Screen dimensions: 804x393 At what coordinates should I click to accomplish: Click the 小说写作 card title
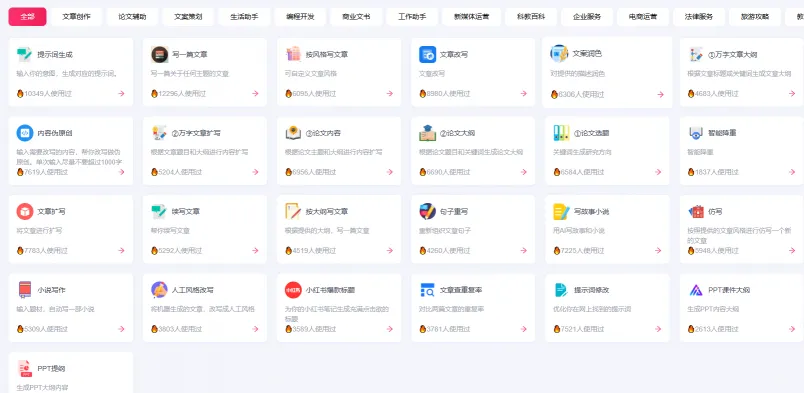coord(51,290)
